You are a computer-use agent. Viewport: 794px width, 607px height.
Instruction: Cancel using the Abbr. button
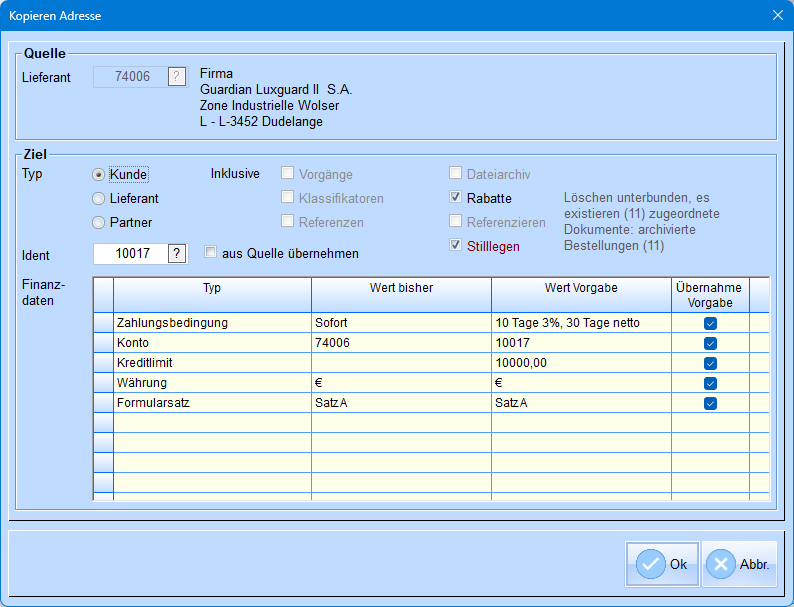(x=739, y=564)
